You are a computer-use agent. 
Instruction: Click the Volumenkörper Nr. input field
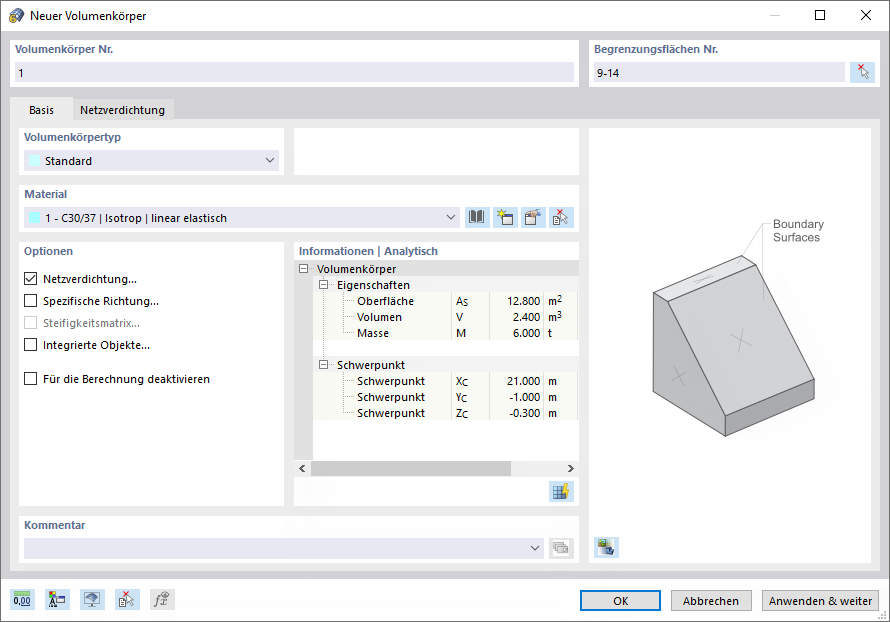(294, 73)
